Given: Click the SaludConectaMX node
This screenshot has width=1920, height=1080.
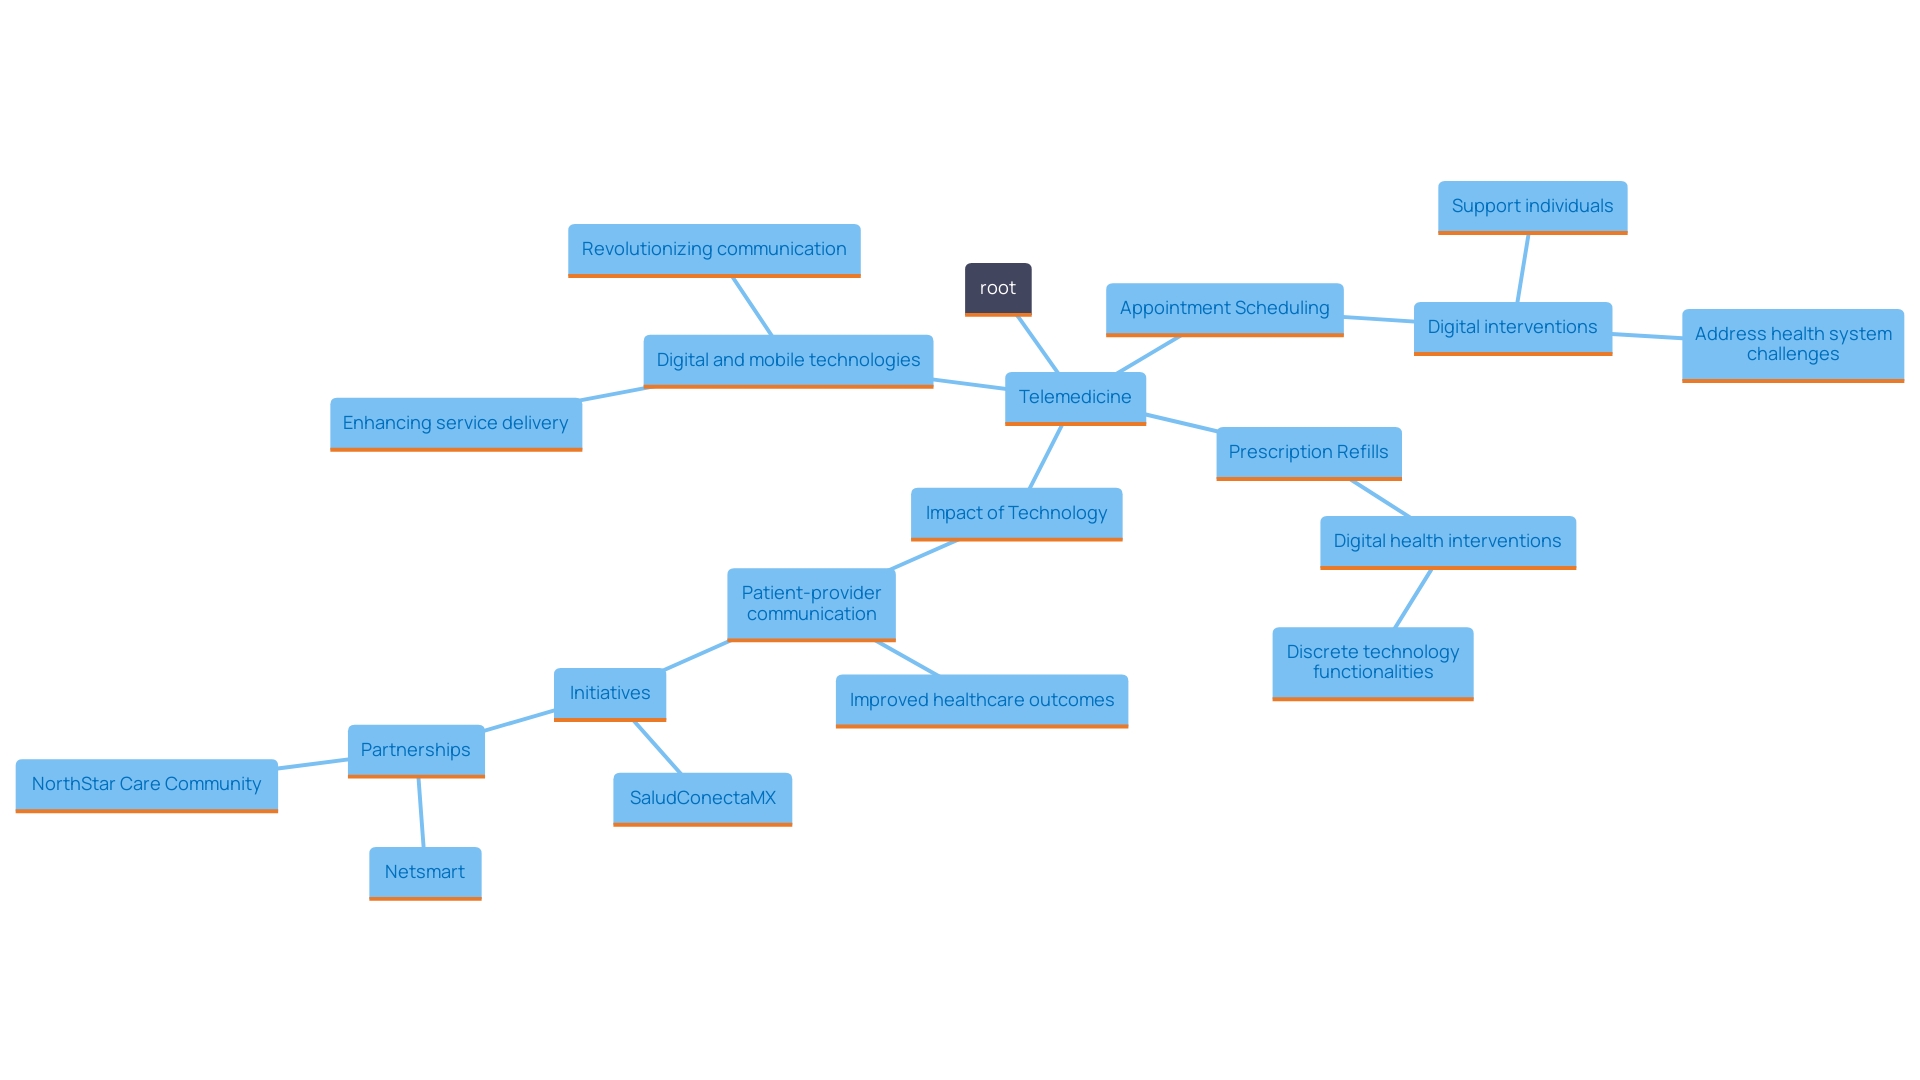Looking at the screenshot, I should [x=705, y=795].
